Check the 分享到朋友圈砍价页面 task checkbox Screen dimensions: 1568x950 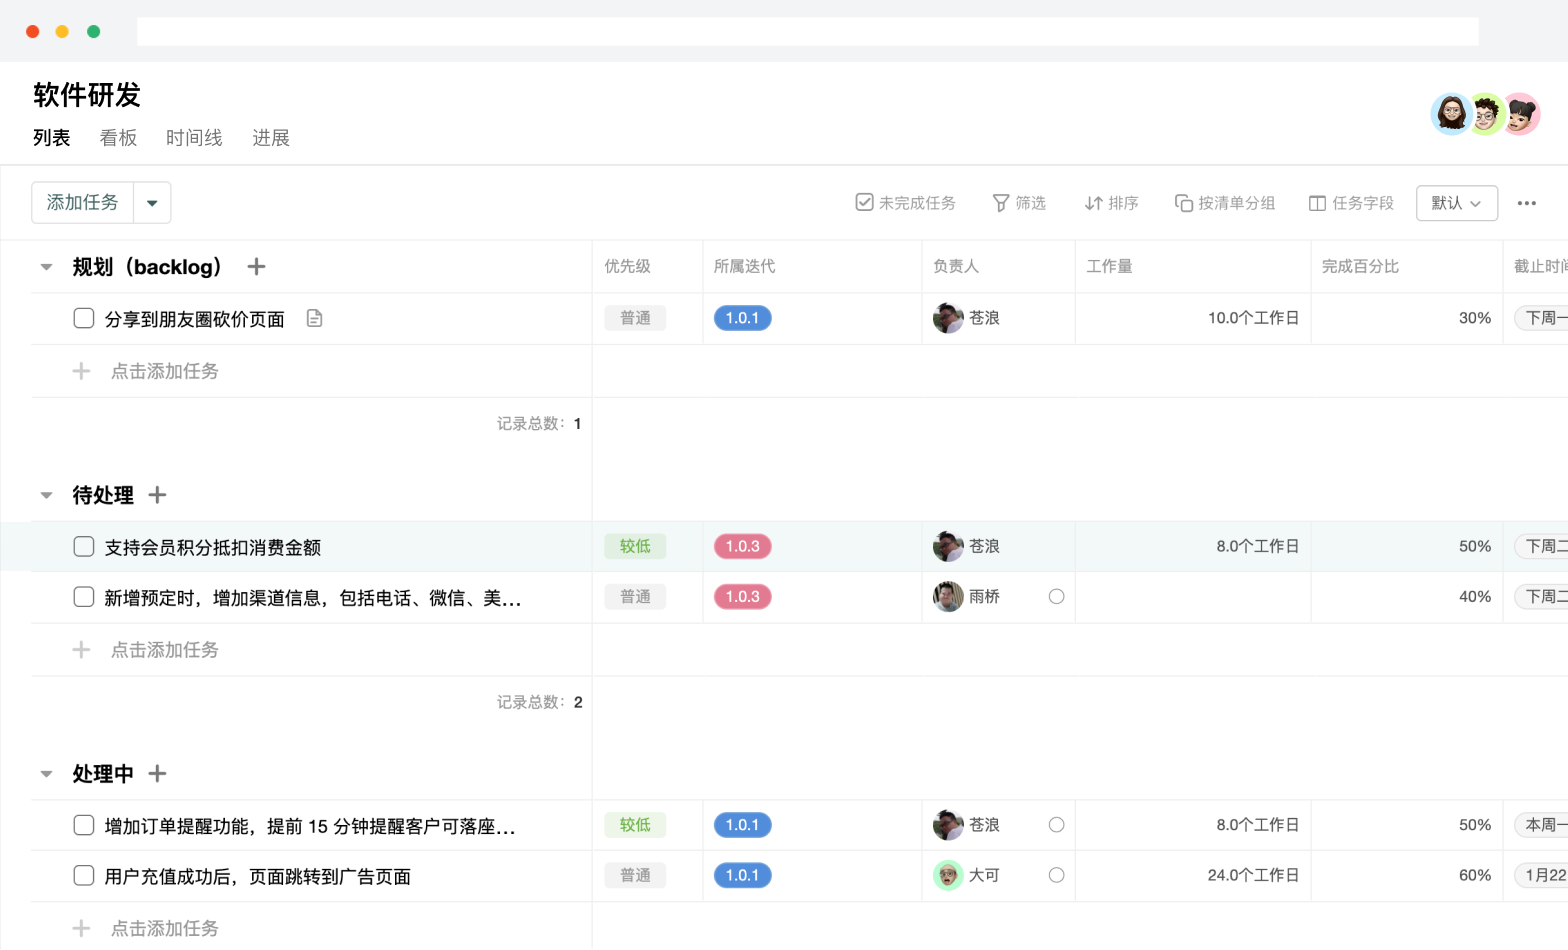coord(84,318)
